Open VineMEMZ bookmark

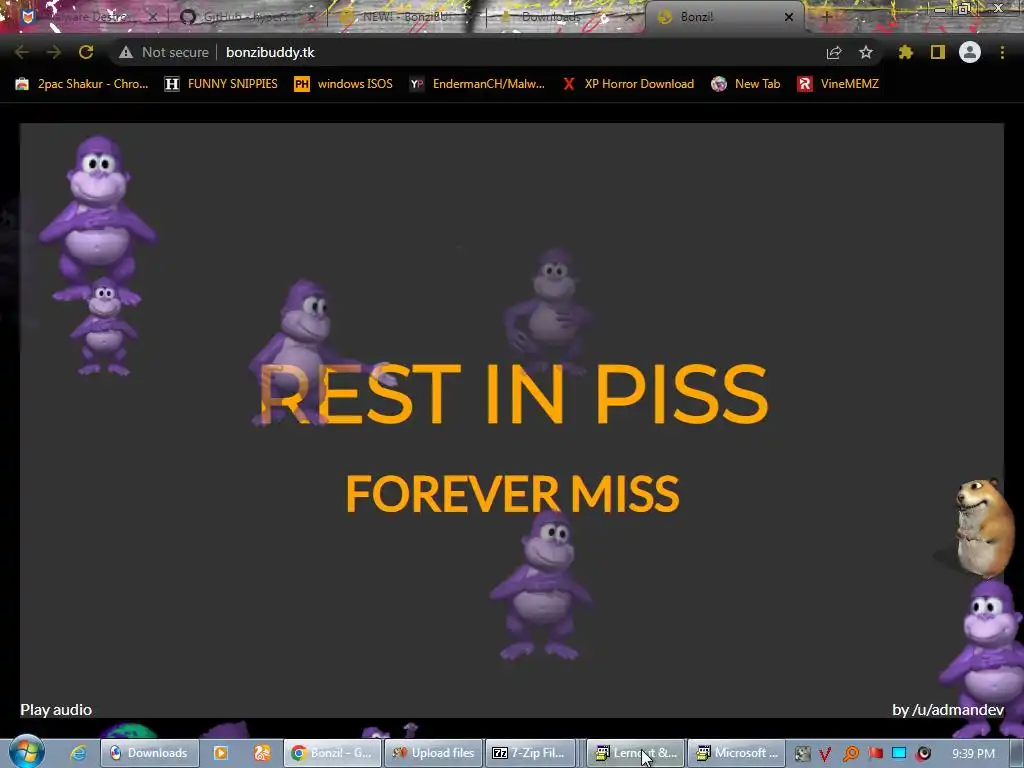coord(839,84)
